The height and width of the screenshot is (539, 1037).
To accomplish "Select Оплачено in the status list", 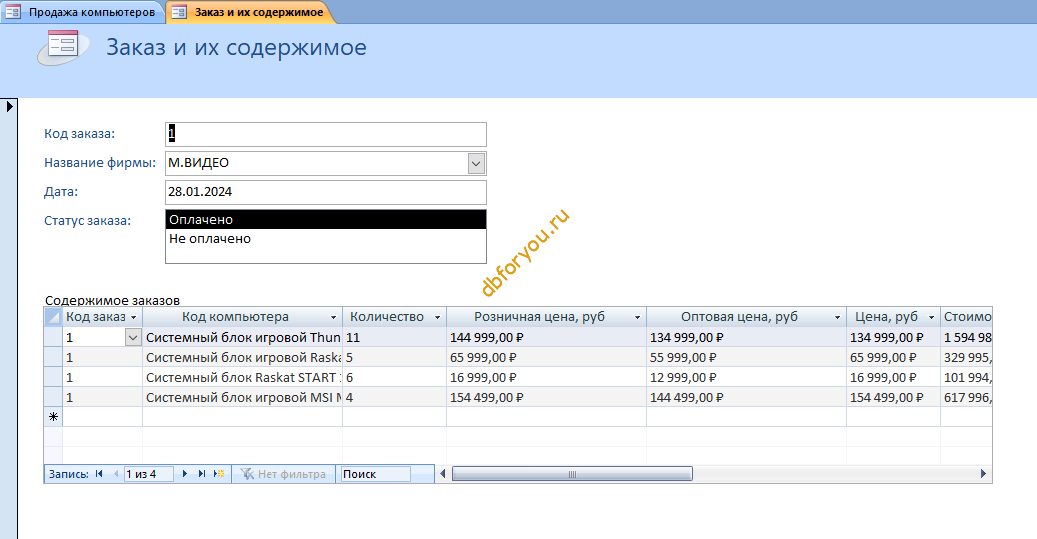I will (x=325, y=220).
